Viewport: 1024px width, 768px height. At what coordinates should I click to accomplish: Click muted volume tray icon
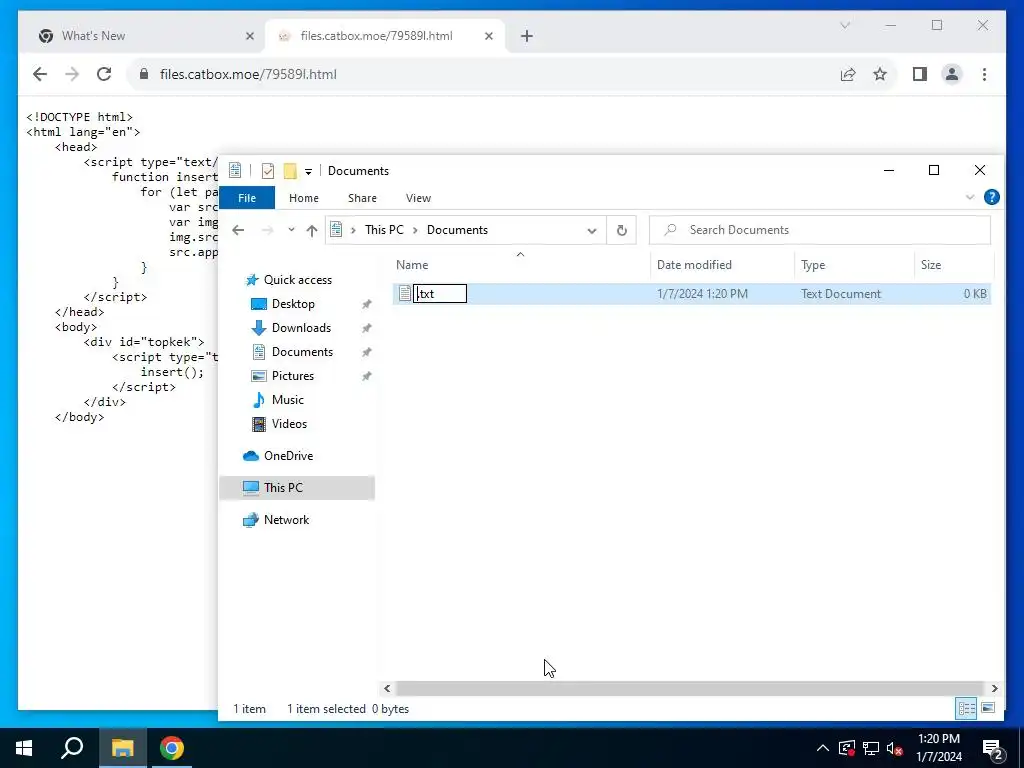895,748
